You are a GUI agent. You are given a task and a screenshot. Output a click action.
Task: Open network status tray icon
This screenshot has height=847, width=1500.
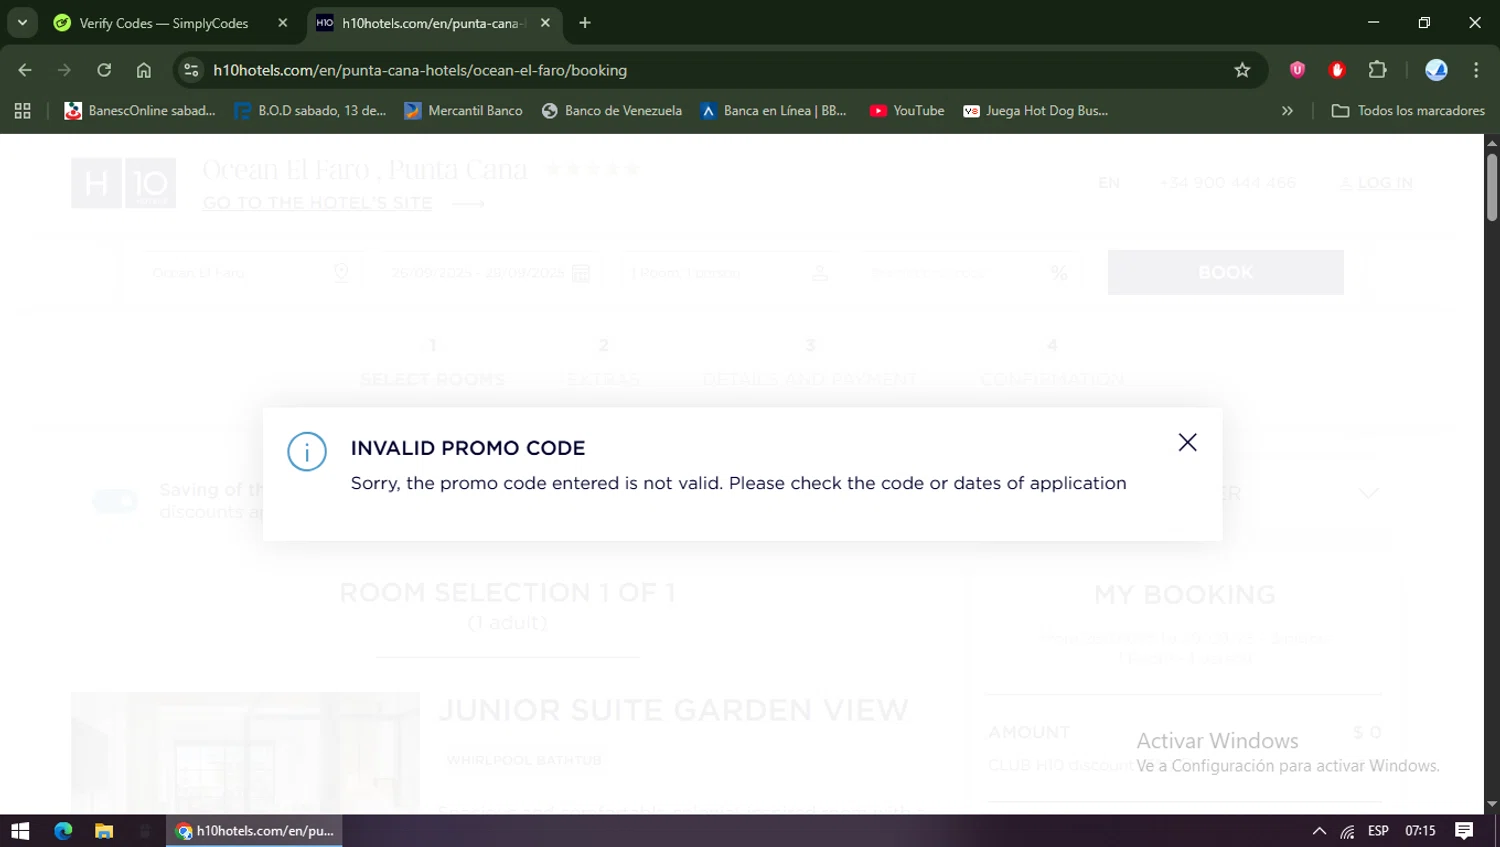(x=1348, y=831)
